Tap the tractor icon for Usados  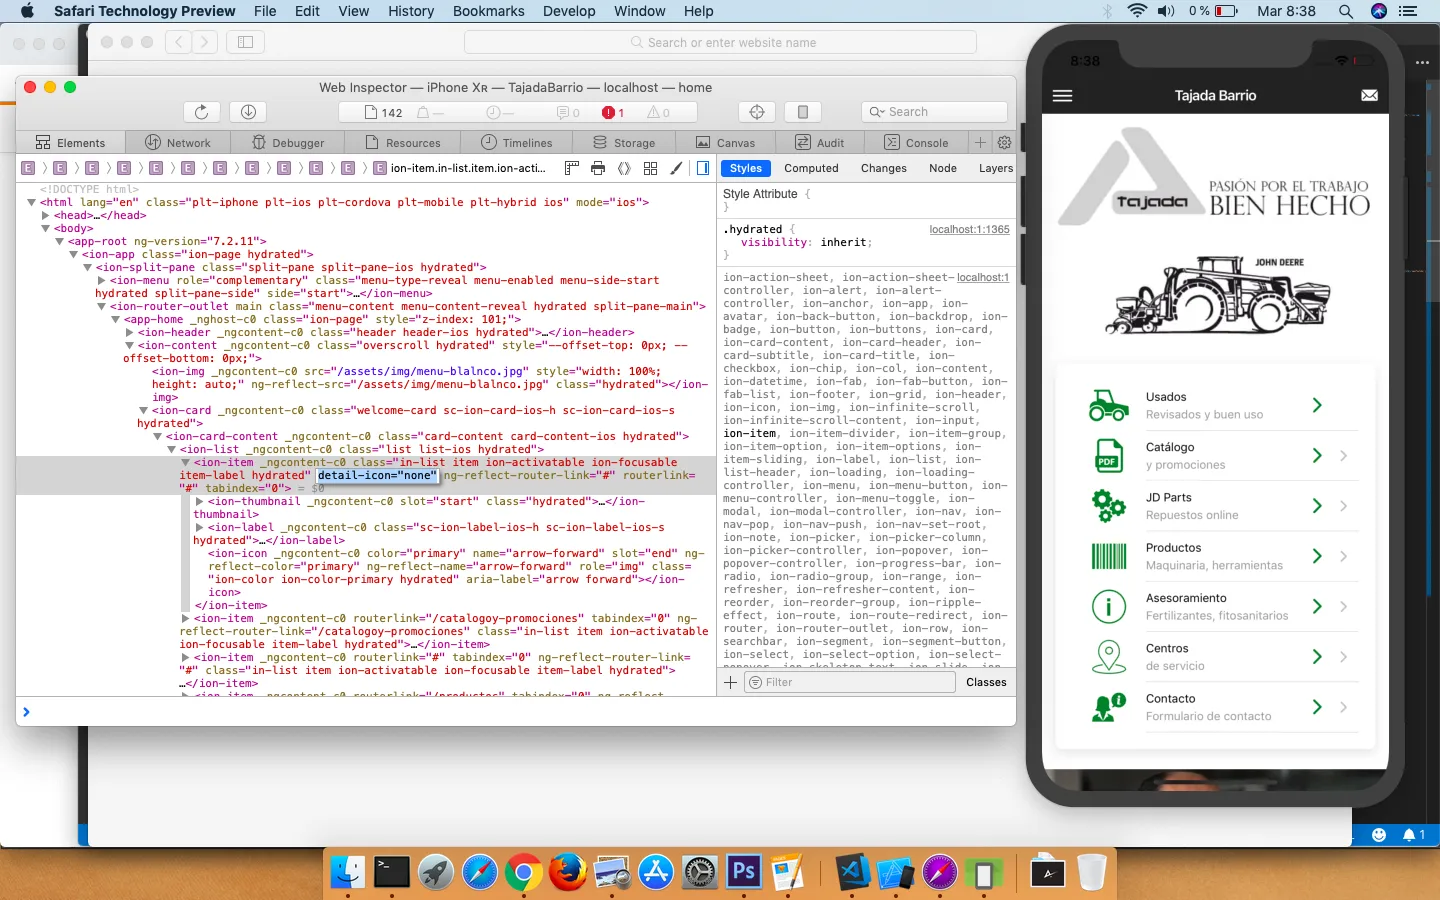[1108, 405]
